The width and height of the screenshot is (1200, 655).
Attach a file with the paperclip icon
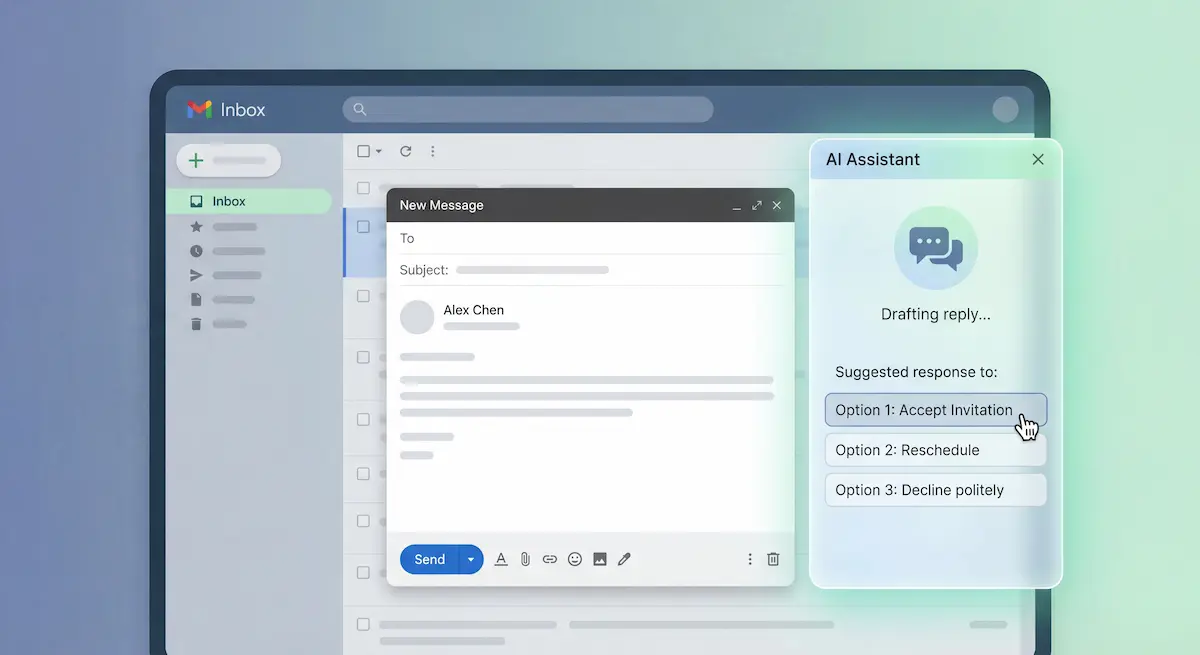click(525, 559)
